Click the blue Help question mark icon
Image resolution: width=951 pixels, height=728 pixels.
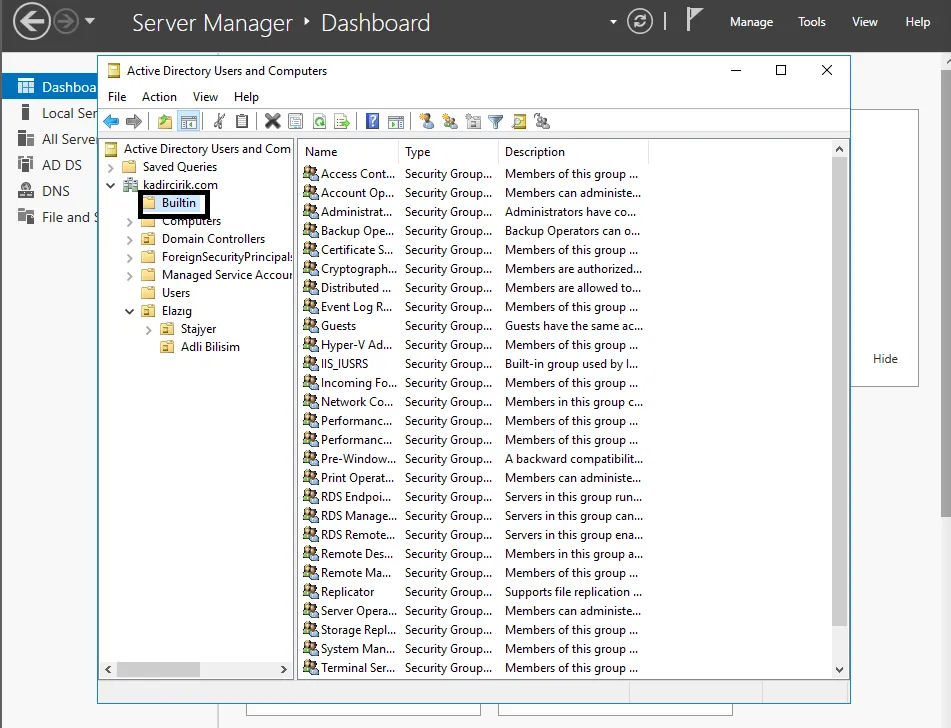point(372,121)
